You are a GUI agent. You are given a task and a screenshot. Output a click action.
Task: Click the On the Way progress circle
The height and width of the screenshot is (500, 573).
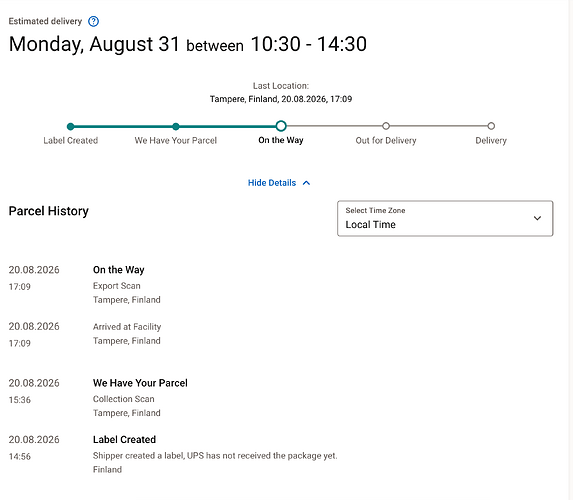pyautogui.click(x=281, y=126)
